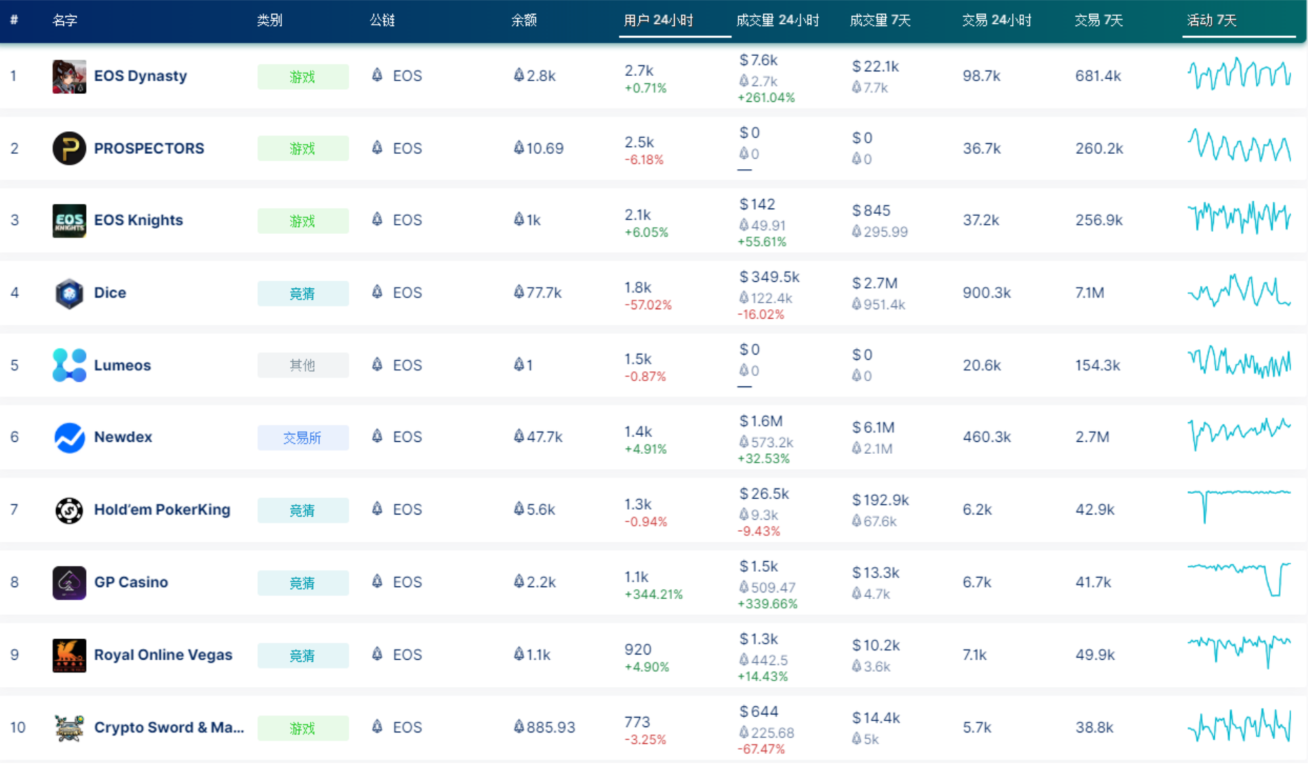1308x769 pixels.
Task: Click EOS chain icon in Dice row
Action: click(x=377, y=292)
